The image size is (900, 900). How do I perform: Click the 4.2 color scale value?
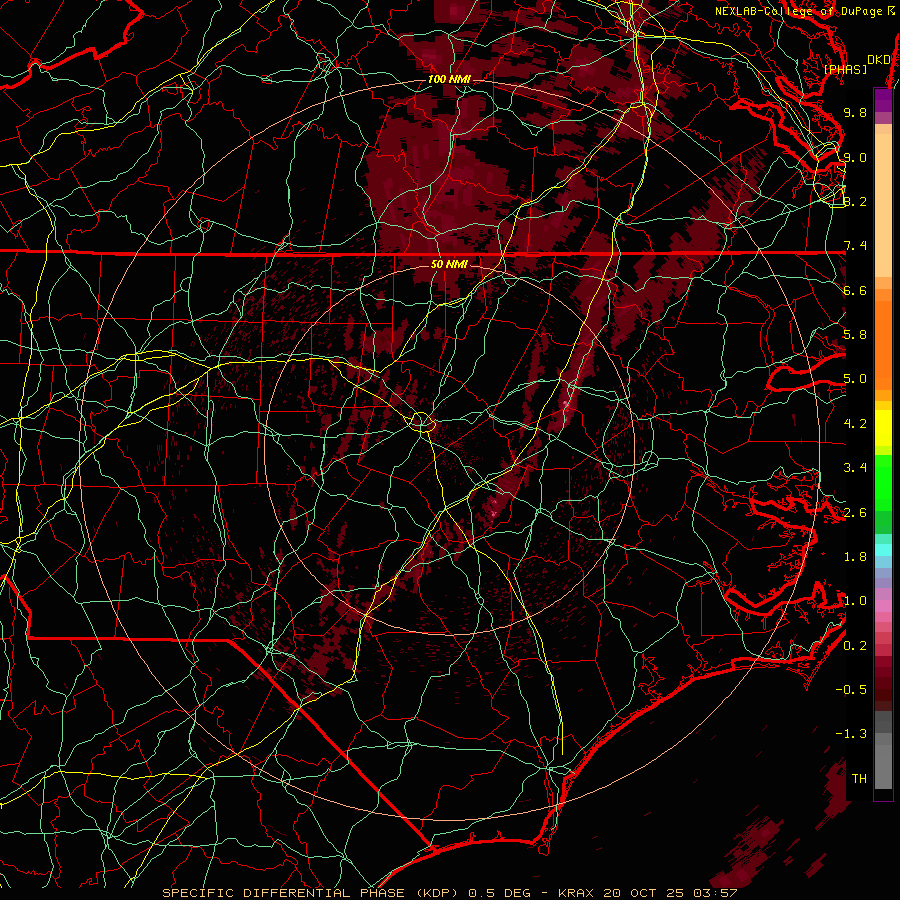[x=855, y=424]
